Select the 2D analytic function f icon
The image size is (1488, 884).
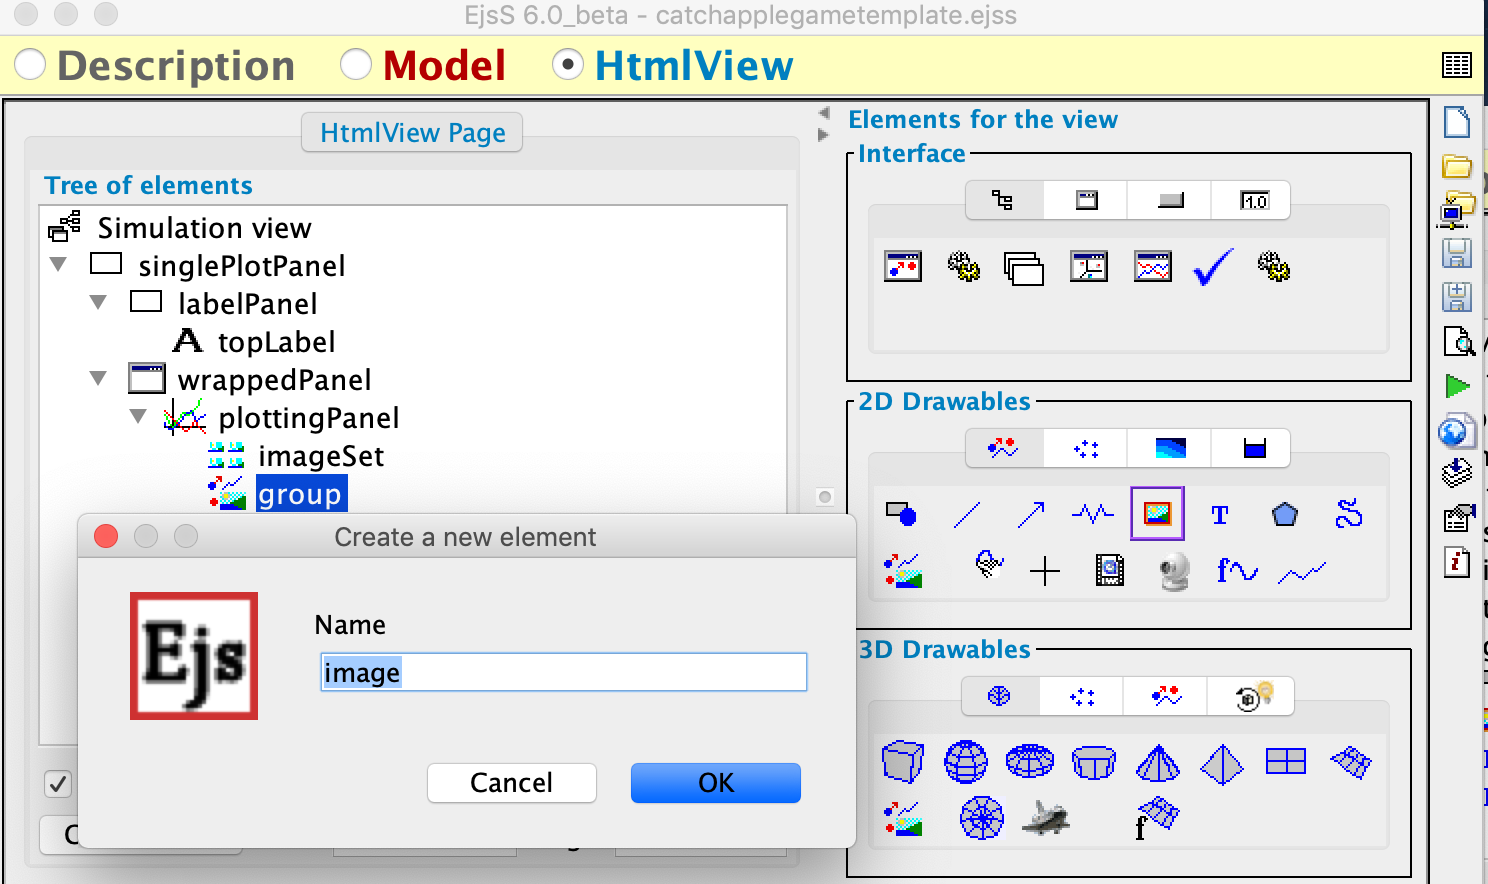tap(1237, 570)
